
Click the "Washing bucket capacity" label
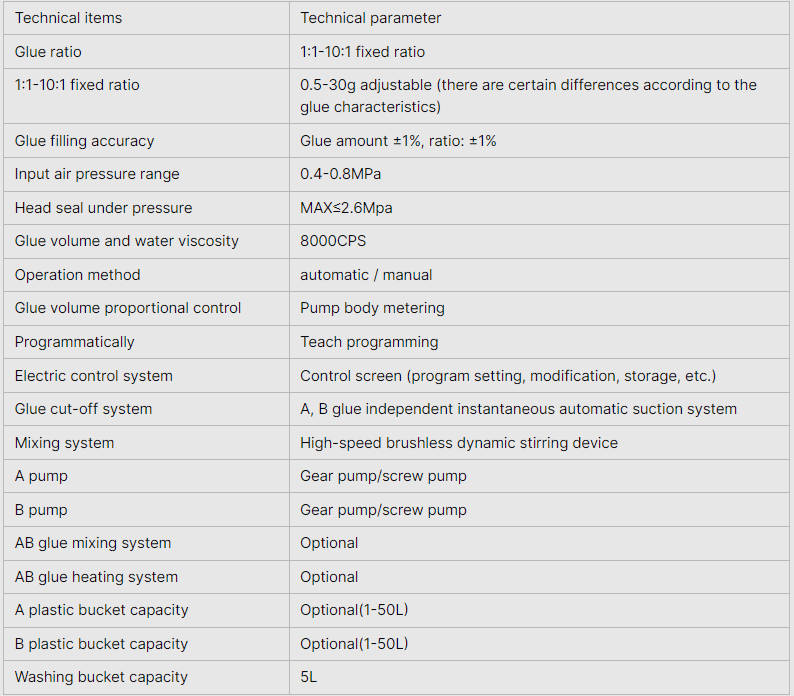click(101, 677)
